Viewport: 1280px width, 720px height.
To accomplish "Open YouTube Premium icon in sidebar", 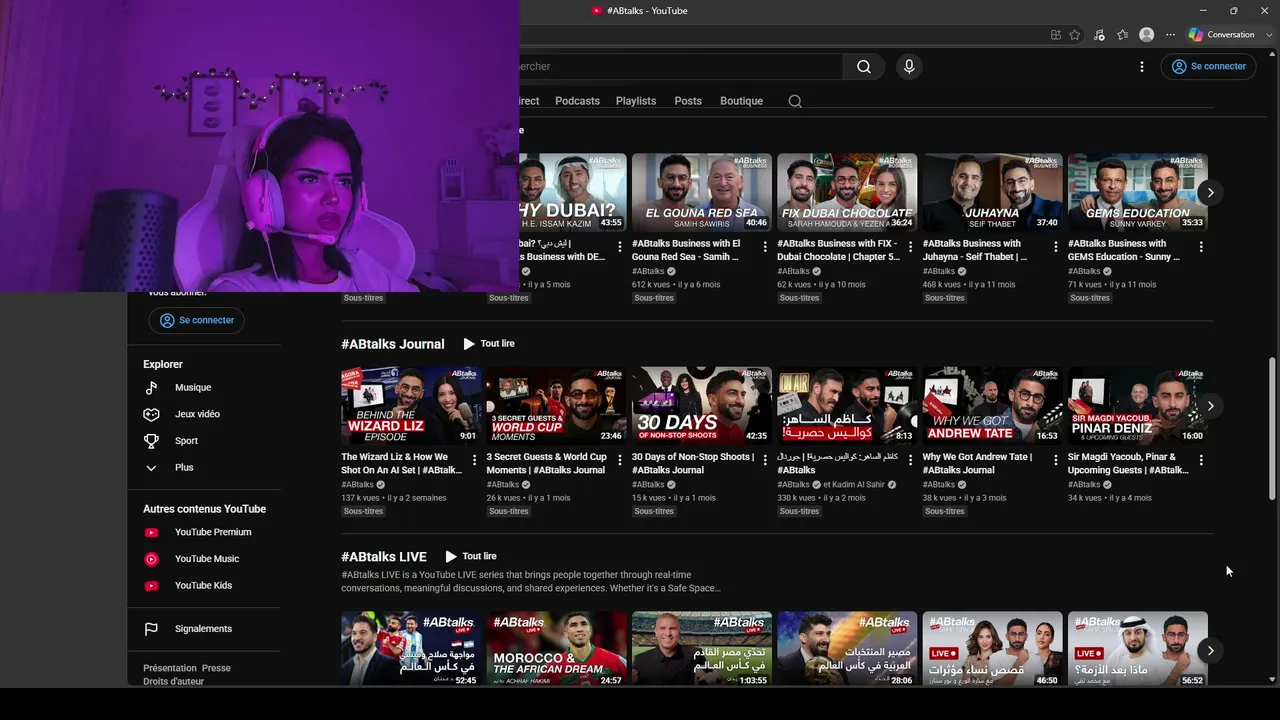I will point(151,533).
